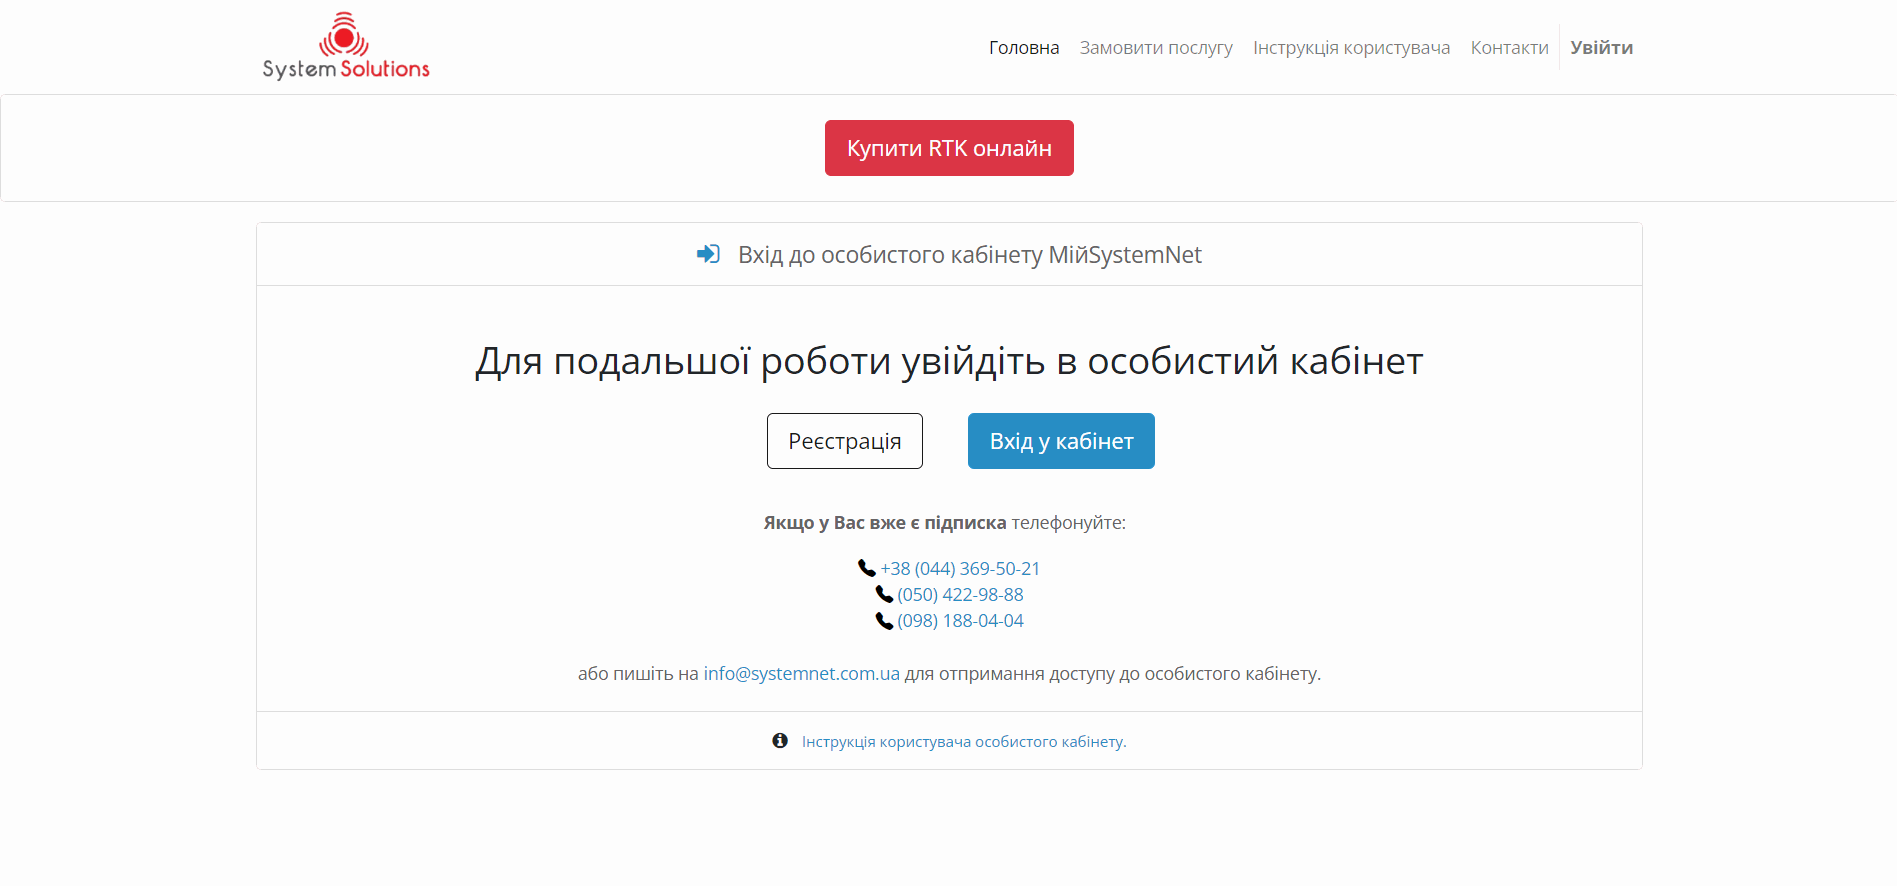Viewport: 1897px width, 886px height.
Task: Click the (098) 188-04-04 phone link
Action: click(960, 620)
